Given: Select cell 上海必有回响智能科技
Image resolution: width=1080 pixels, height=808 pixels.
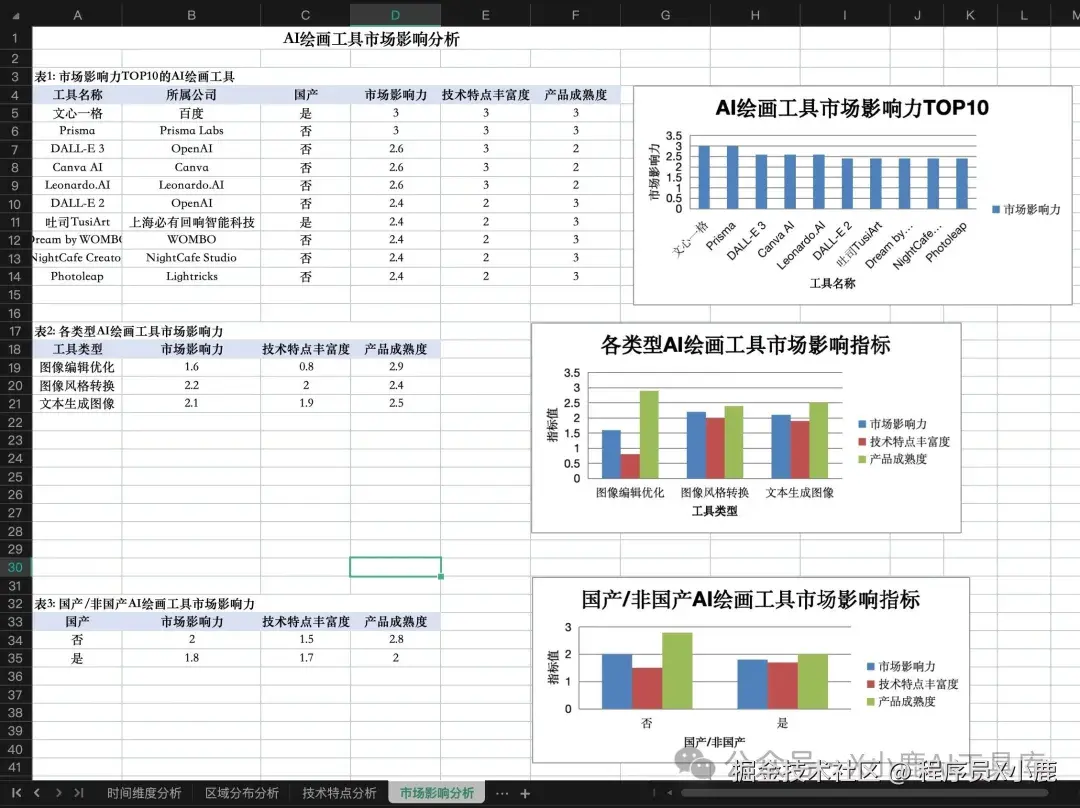Looking at the screenshot, I should tap(191, 222).
